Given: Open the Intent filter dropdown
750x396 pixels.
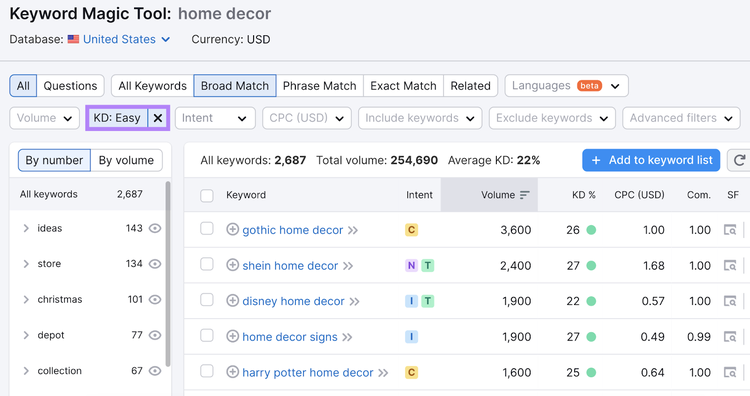Looking at the screenshot, I should coord(215,118).
